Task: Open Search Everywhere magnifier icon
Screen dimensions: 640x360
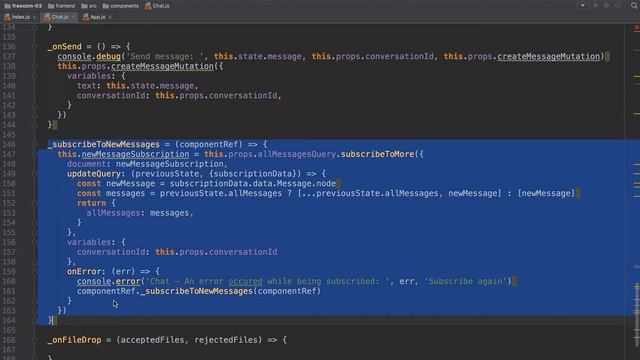Action: [x=635, y=5]
